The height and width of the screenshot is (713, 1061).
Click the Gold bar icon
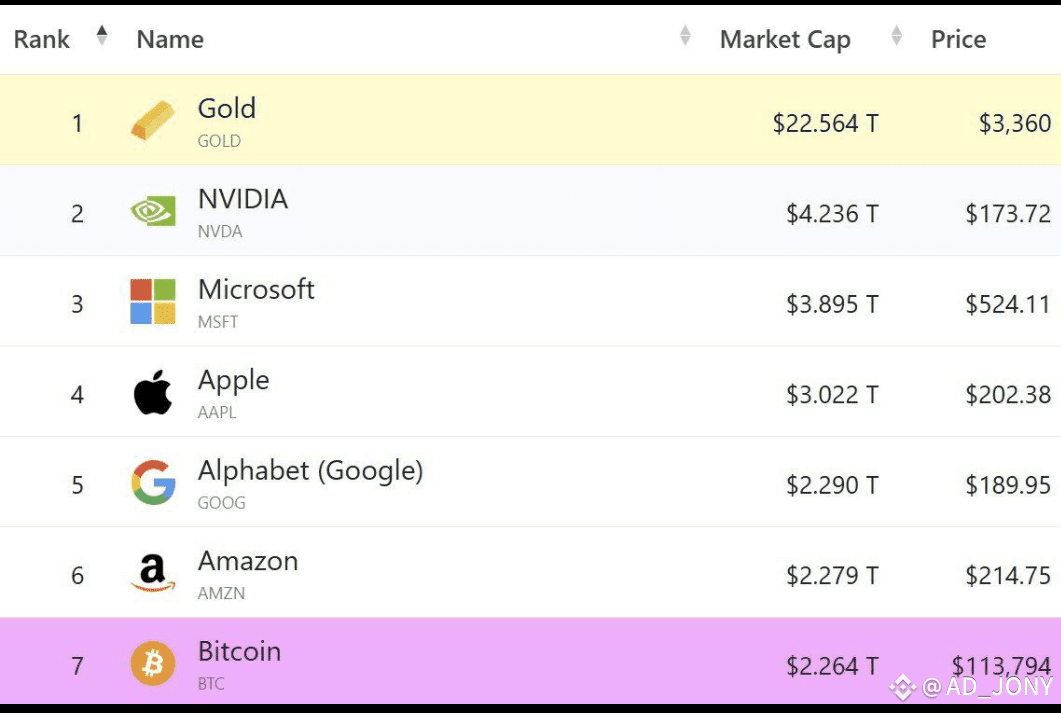pos(153,120)
